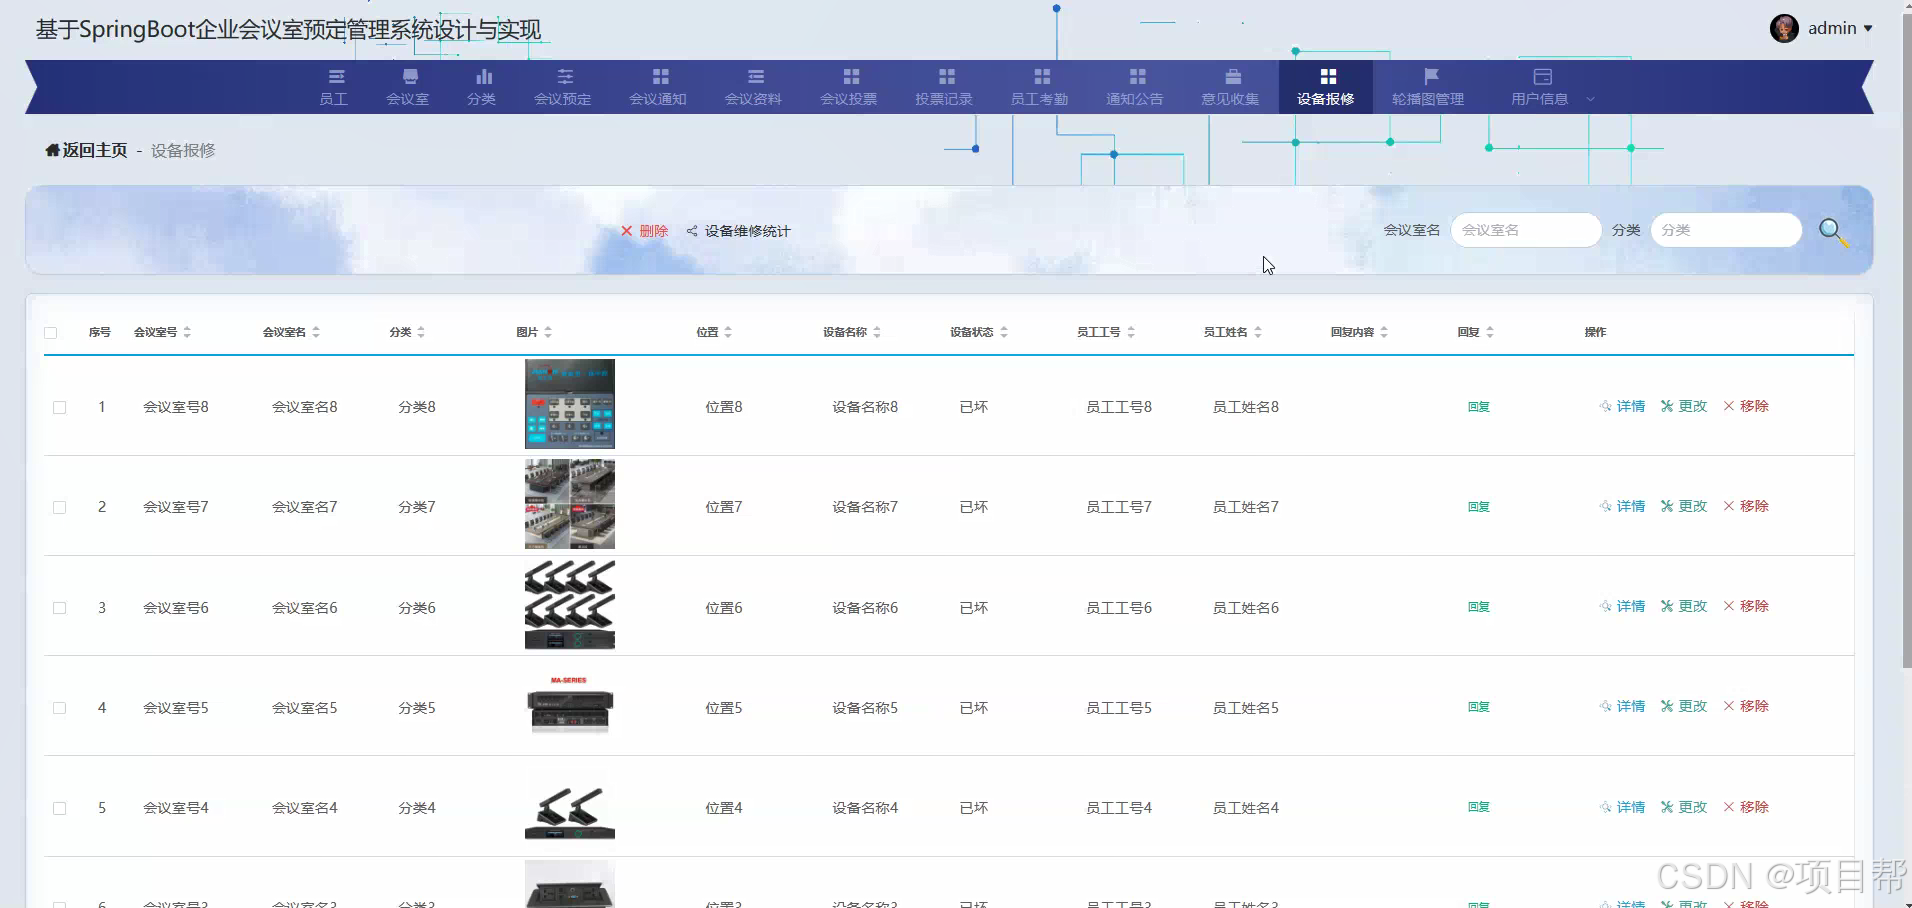Click 回复 in row 会议室号6
This screenshot has width=1912, height=908.
click(x=1479, y=607)
